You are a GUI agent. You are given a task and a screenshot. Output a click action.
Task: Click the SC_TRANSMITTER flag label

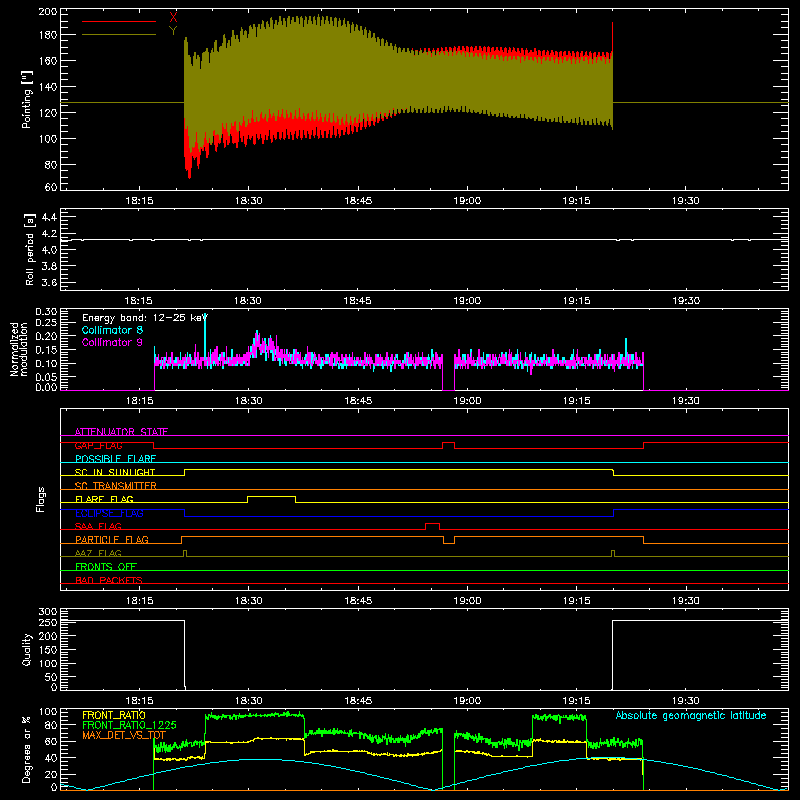(116, 485)
